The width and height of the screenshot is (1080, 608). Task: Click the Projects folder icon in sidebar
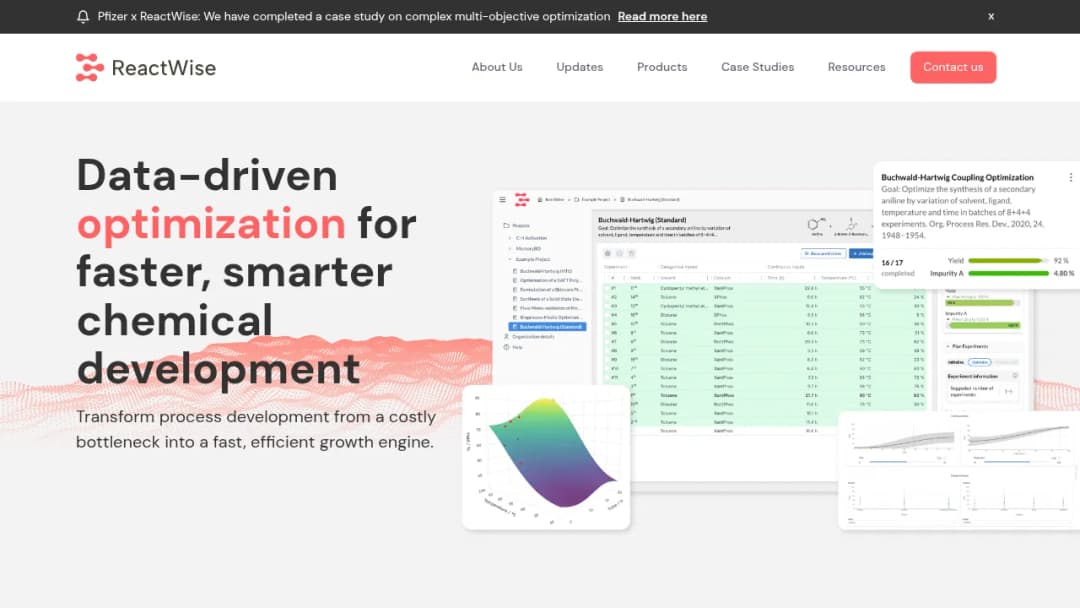506,225
